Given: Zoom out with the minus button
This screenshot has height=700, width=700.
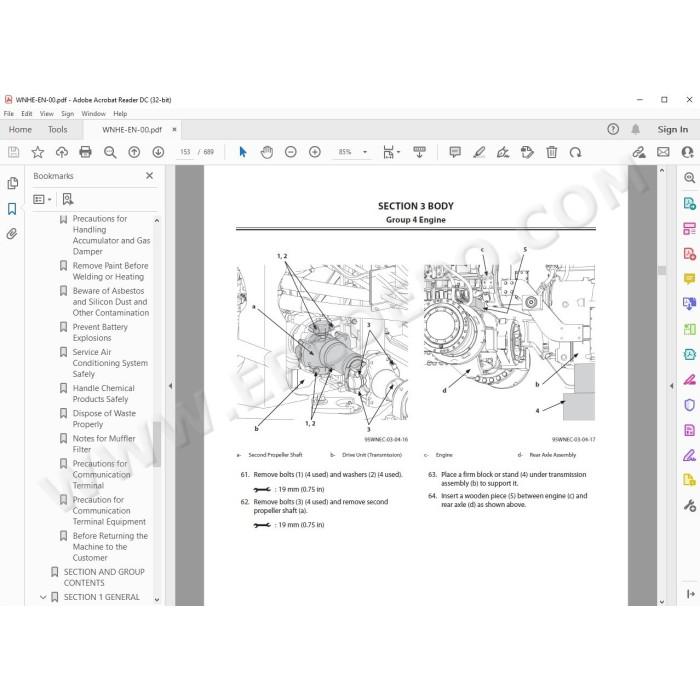Looking at the screenshot, I should (x=291, y=152).
